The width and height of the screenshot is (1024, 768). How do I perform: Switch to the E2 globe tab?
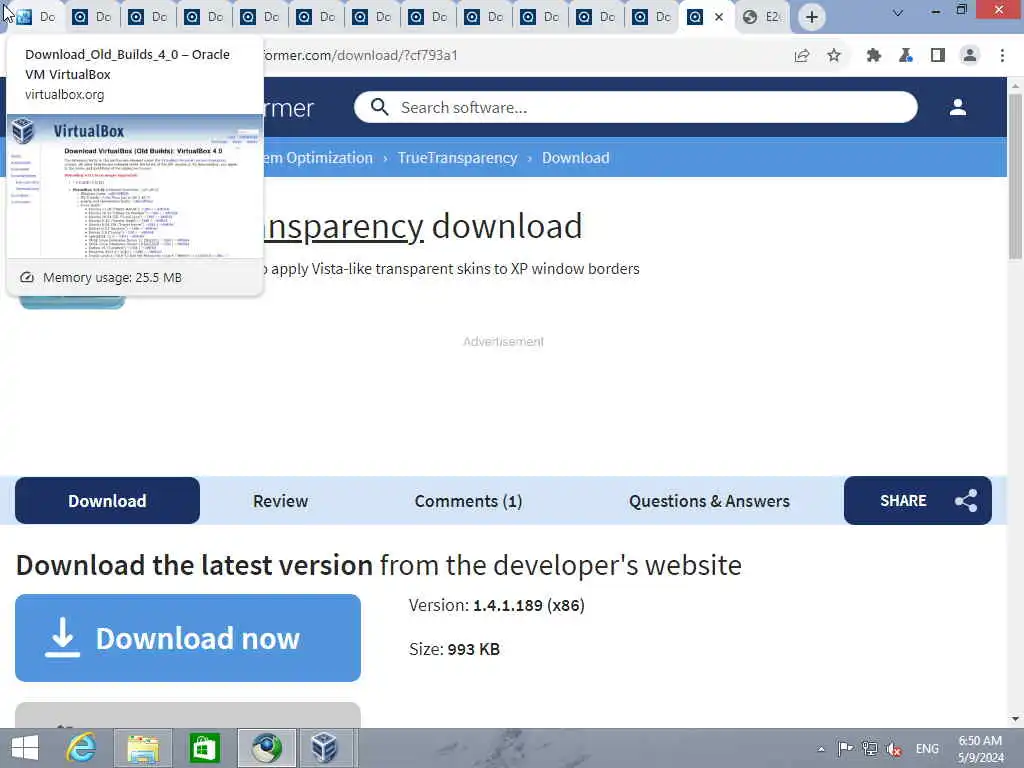coord(762,17)
